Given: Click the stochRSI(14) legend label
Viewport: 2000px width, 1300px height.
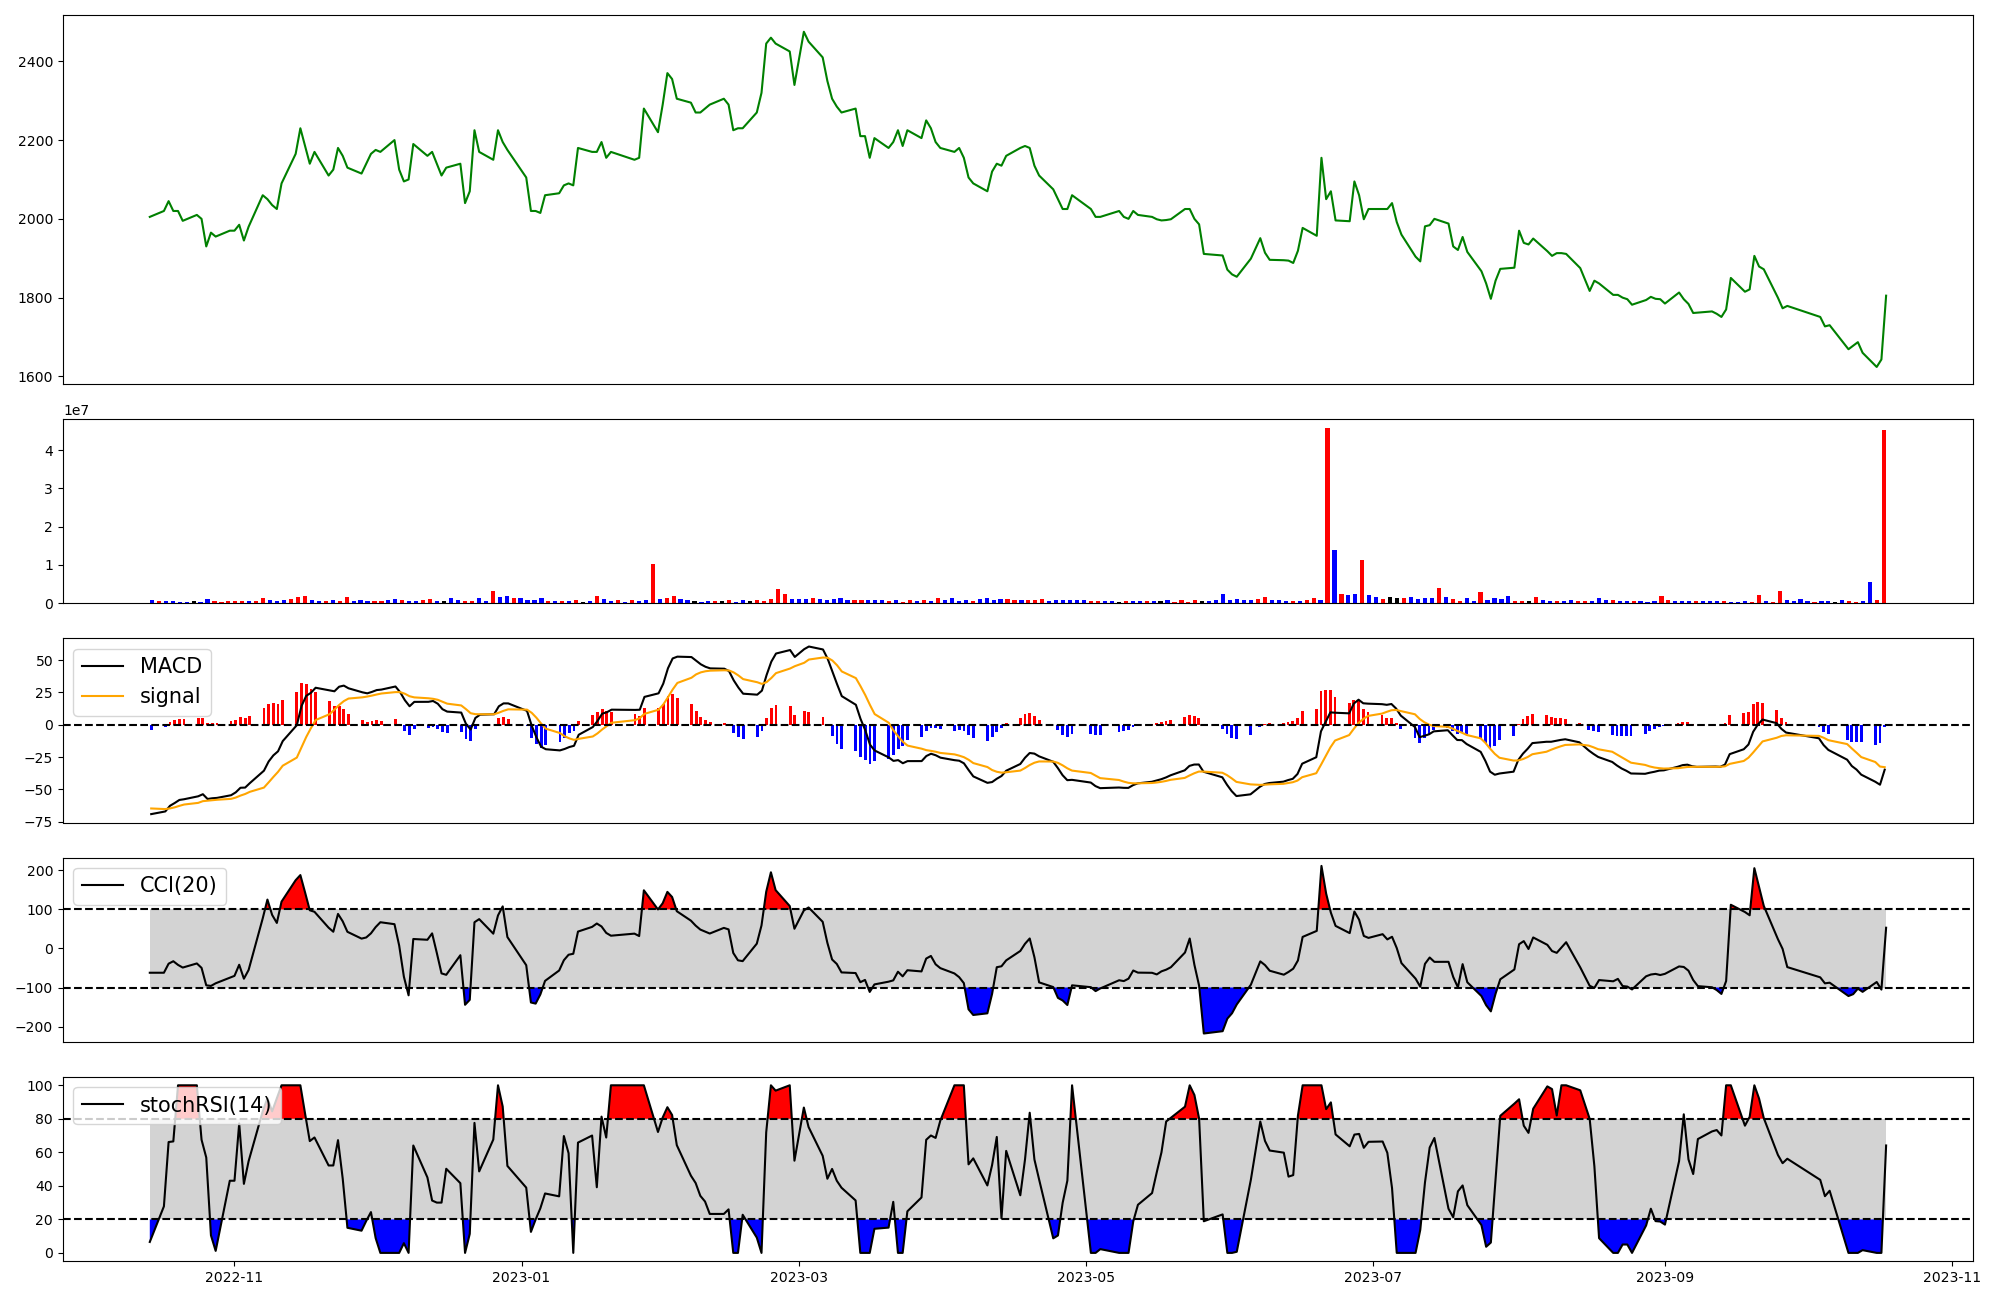Looking at the screenshot, I should pyautogui.click(x=205, y=1105).
